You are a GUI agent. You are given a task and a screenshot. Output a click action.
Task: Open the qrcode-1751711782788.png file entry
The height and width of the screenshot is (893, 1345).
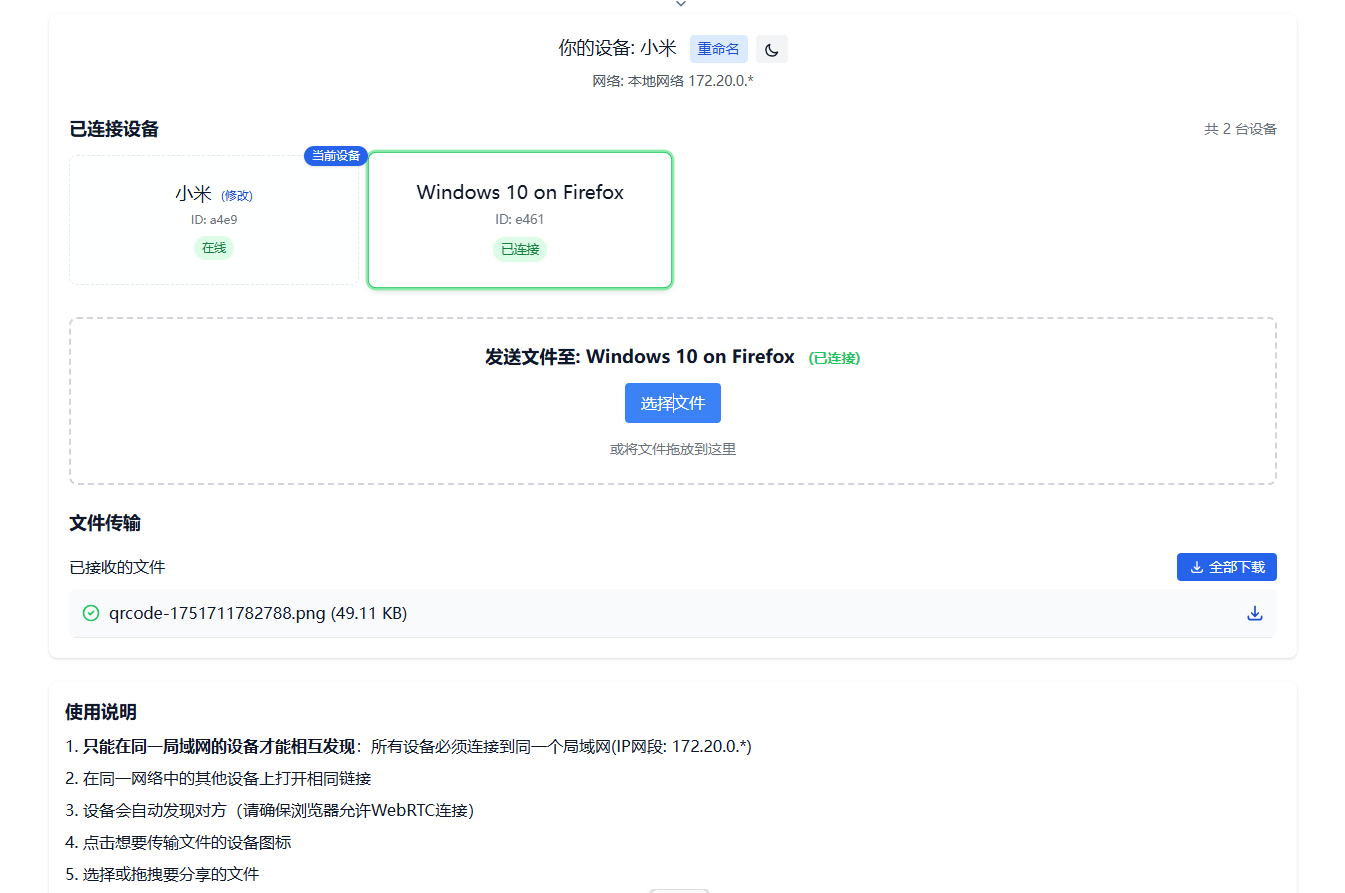coord(255,612)
